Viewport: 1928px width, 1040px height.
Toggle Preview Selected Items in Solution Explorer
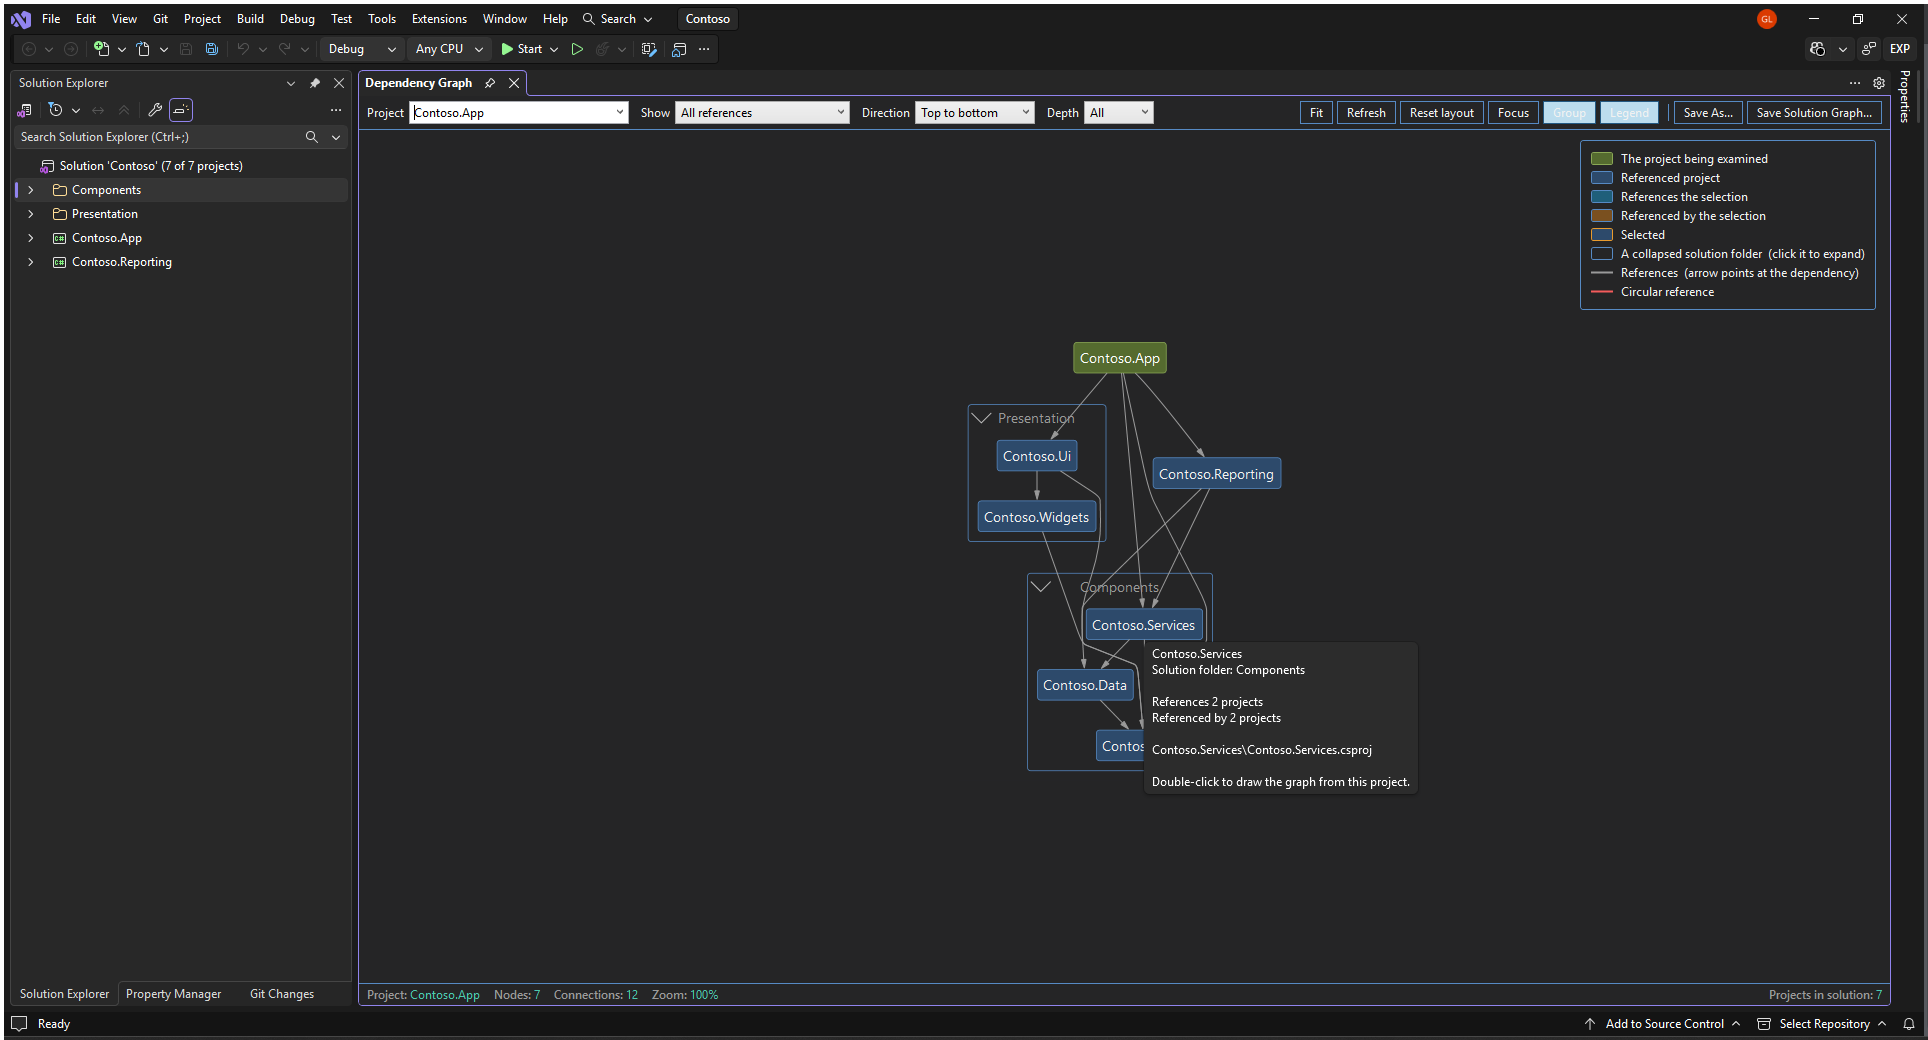pyautogui.click(x=181, y=110)
